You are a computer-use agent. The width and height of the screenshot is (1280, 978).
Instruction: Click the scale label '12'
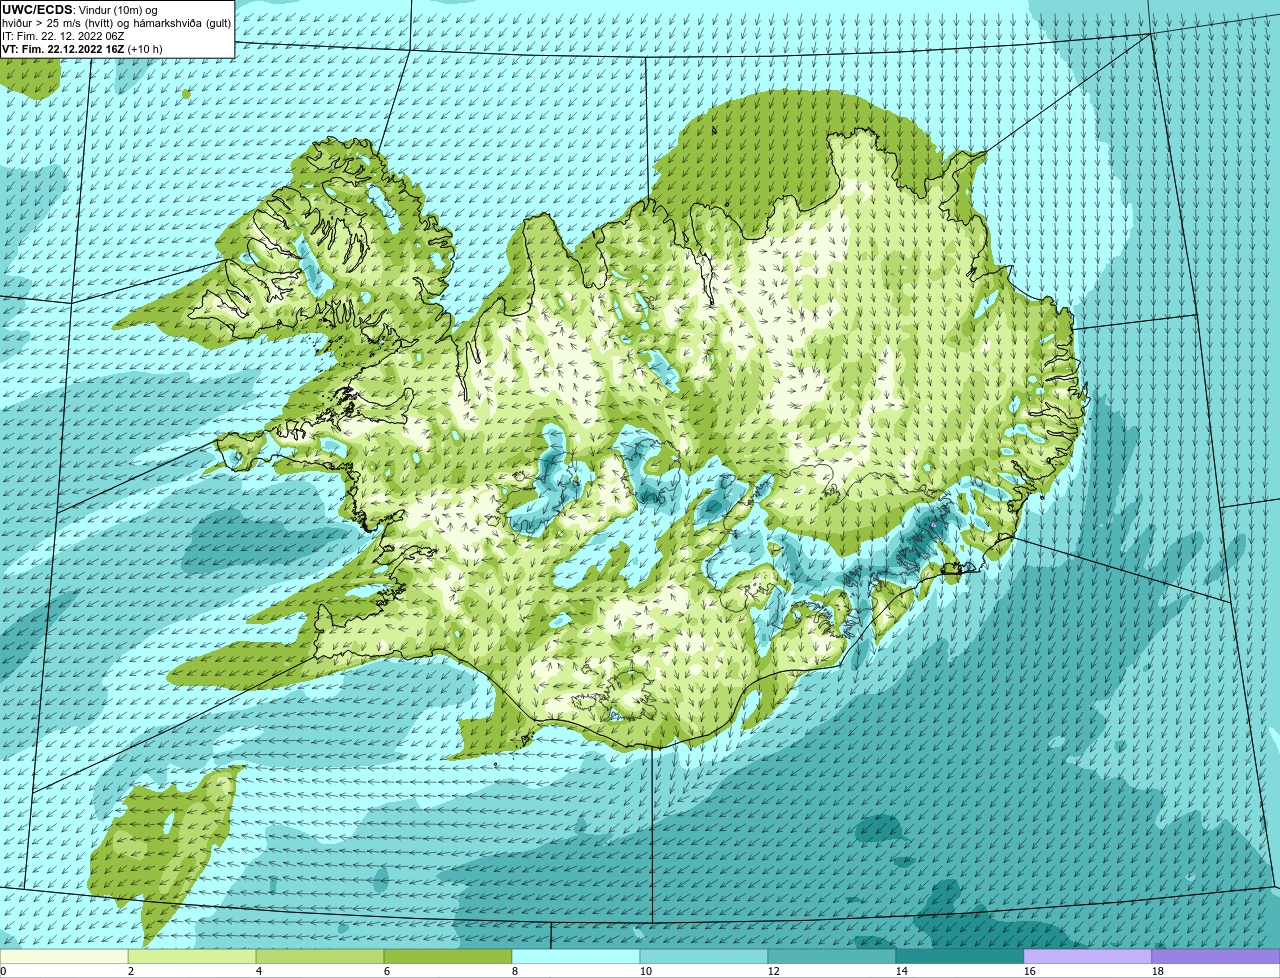pyautogui.click(x=774, y=971)
